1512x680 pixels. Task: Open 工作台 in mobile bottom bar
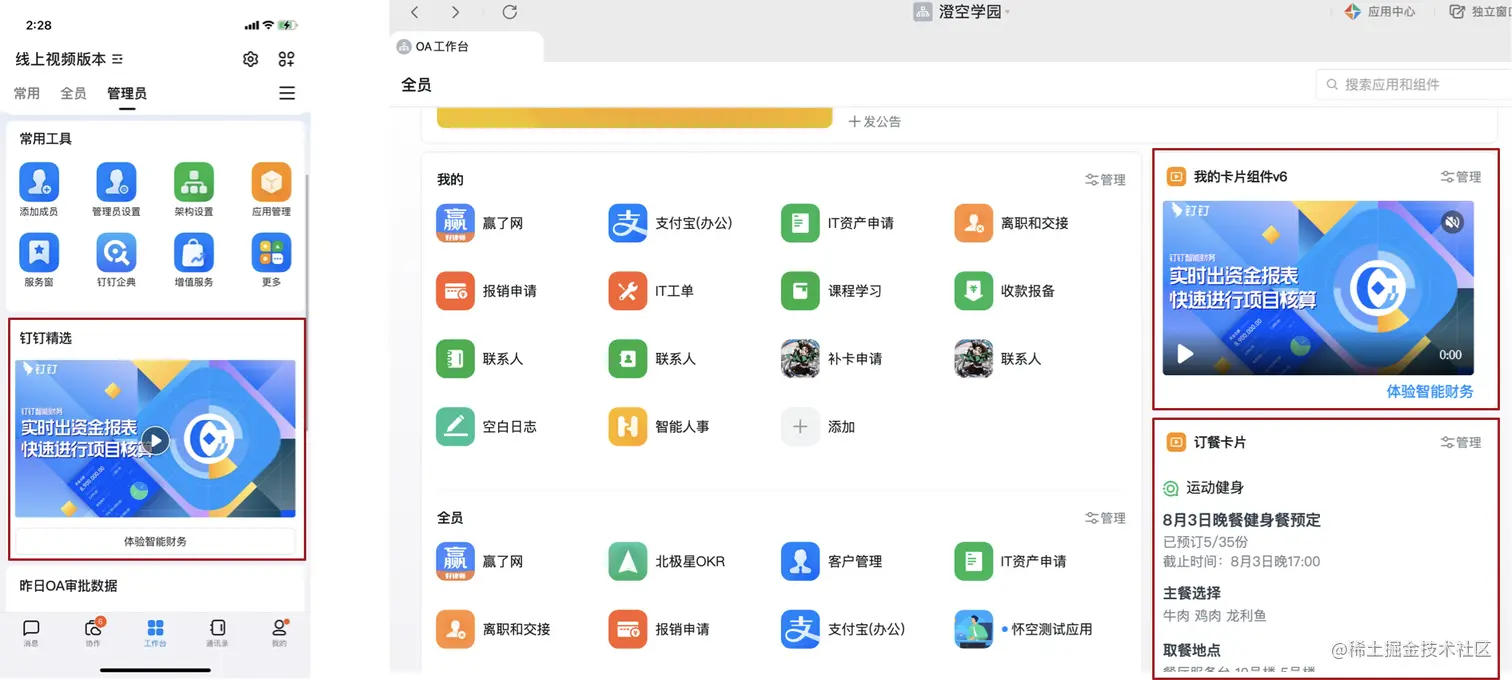pyautogui.click(x=155, y=633)
